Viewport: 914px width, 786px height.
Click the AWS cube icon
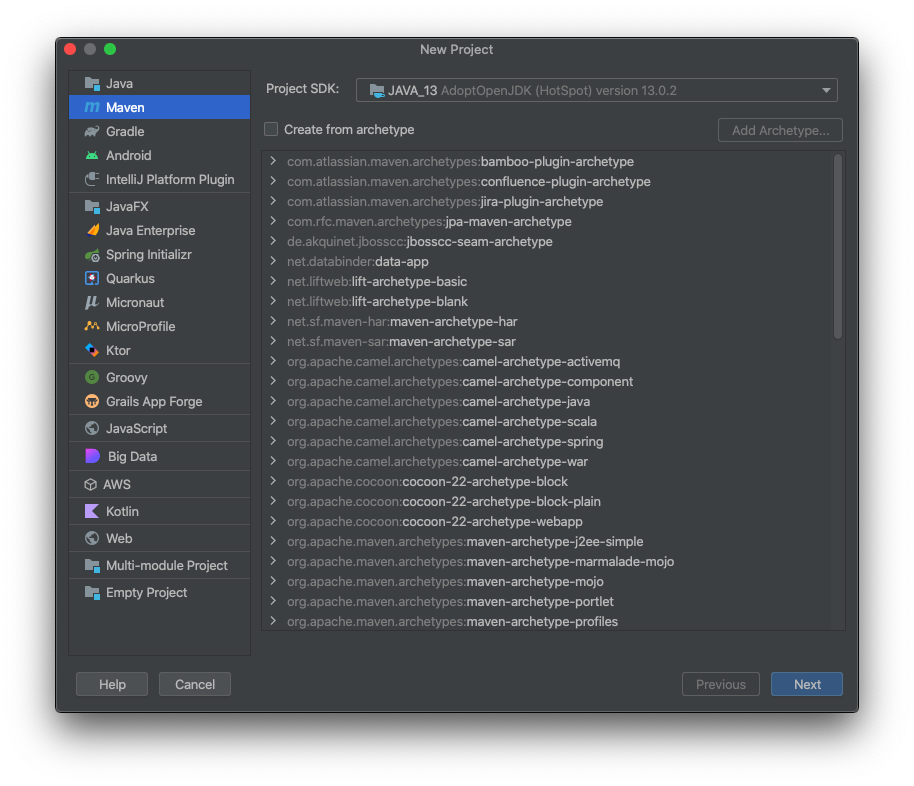pos(90,484)
